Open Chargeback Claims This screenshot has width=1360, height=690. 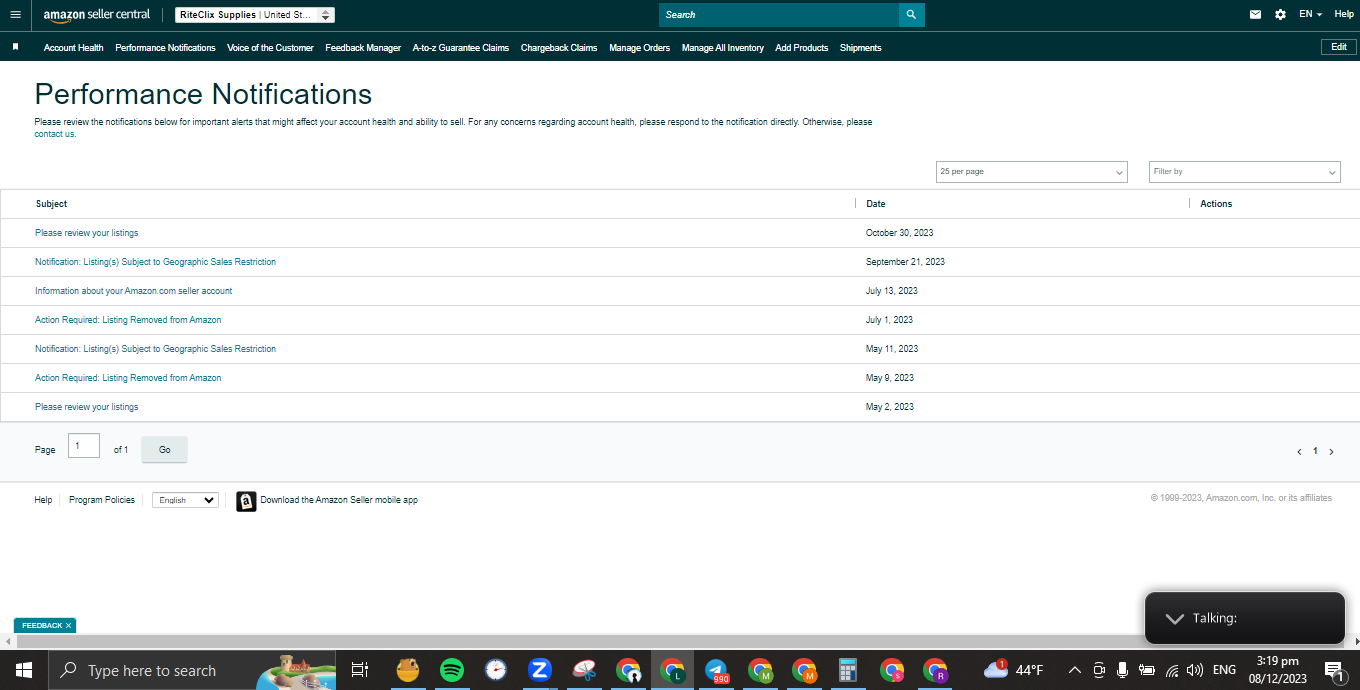(x=559, y=48)
